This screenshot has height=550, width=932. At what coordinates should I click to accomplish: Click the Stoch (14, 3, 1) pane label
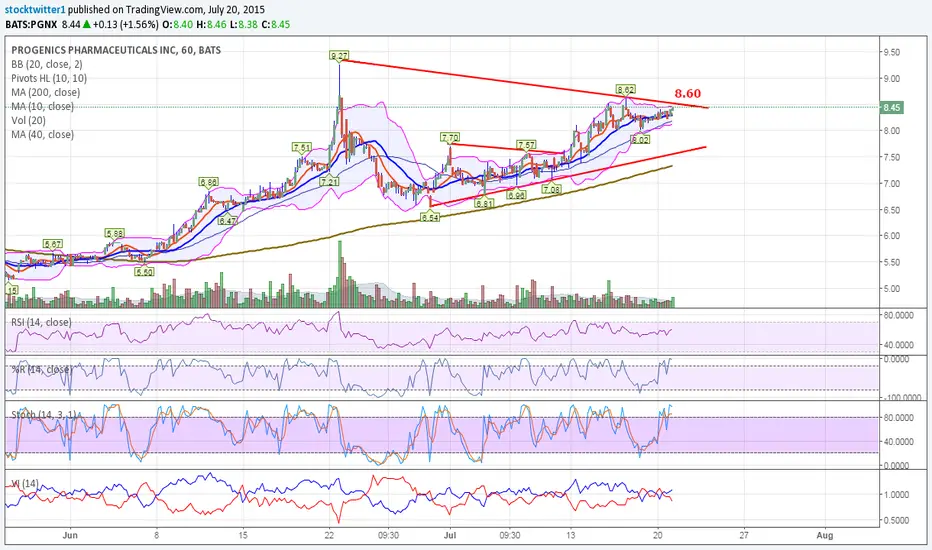42,414
